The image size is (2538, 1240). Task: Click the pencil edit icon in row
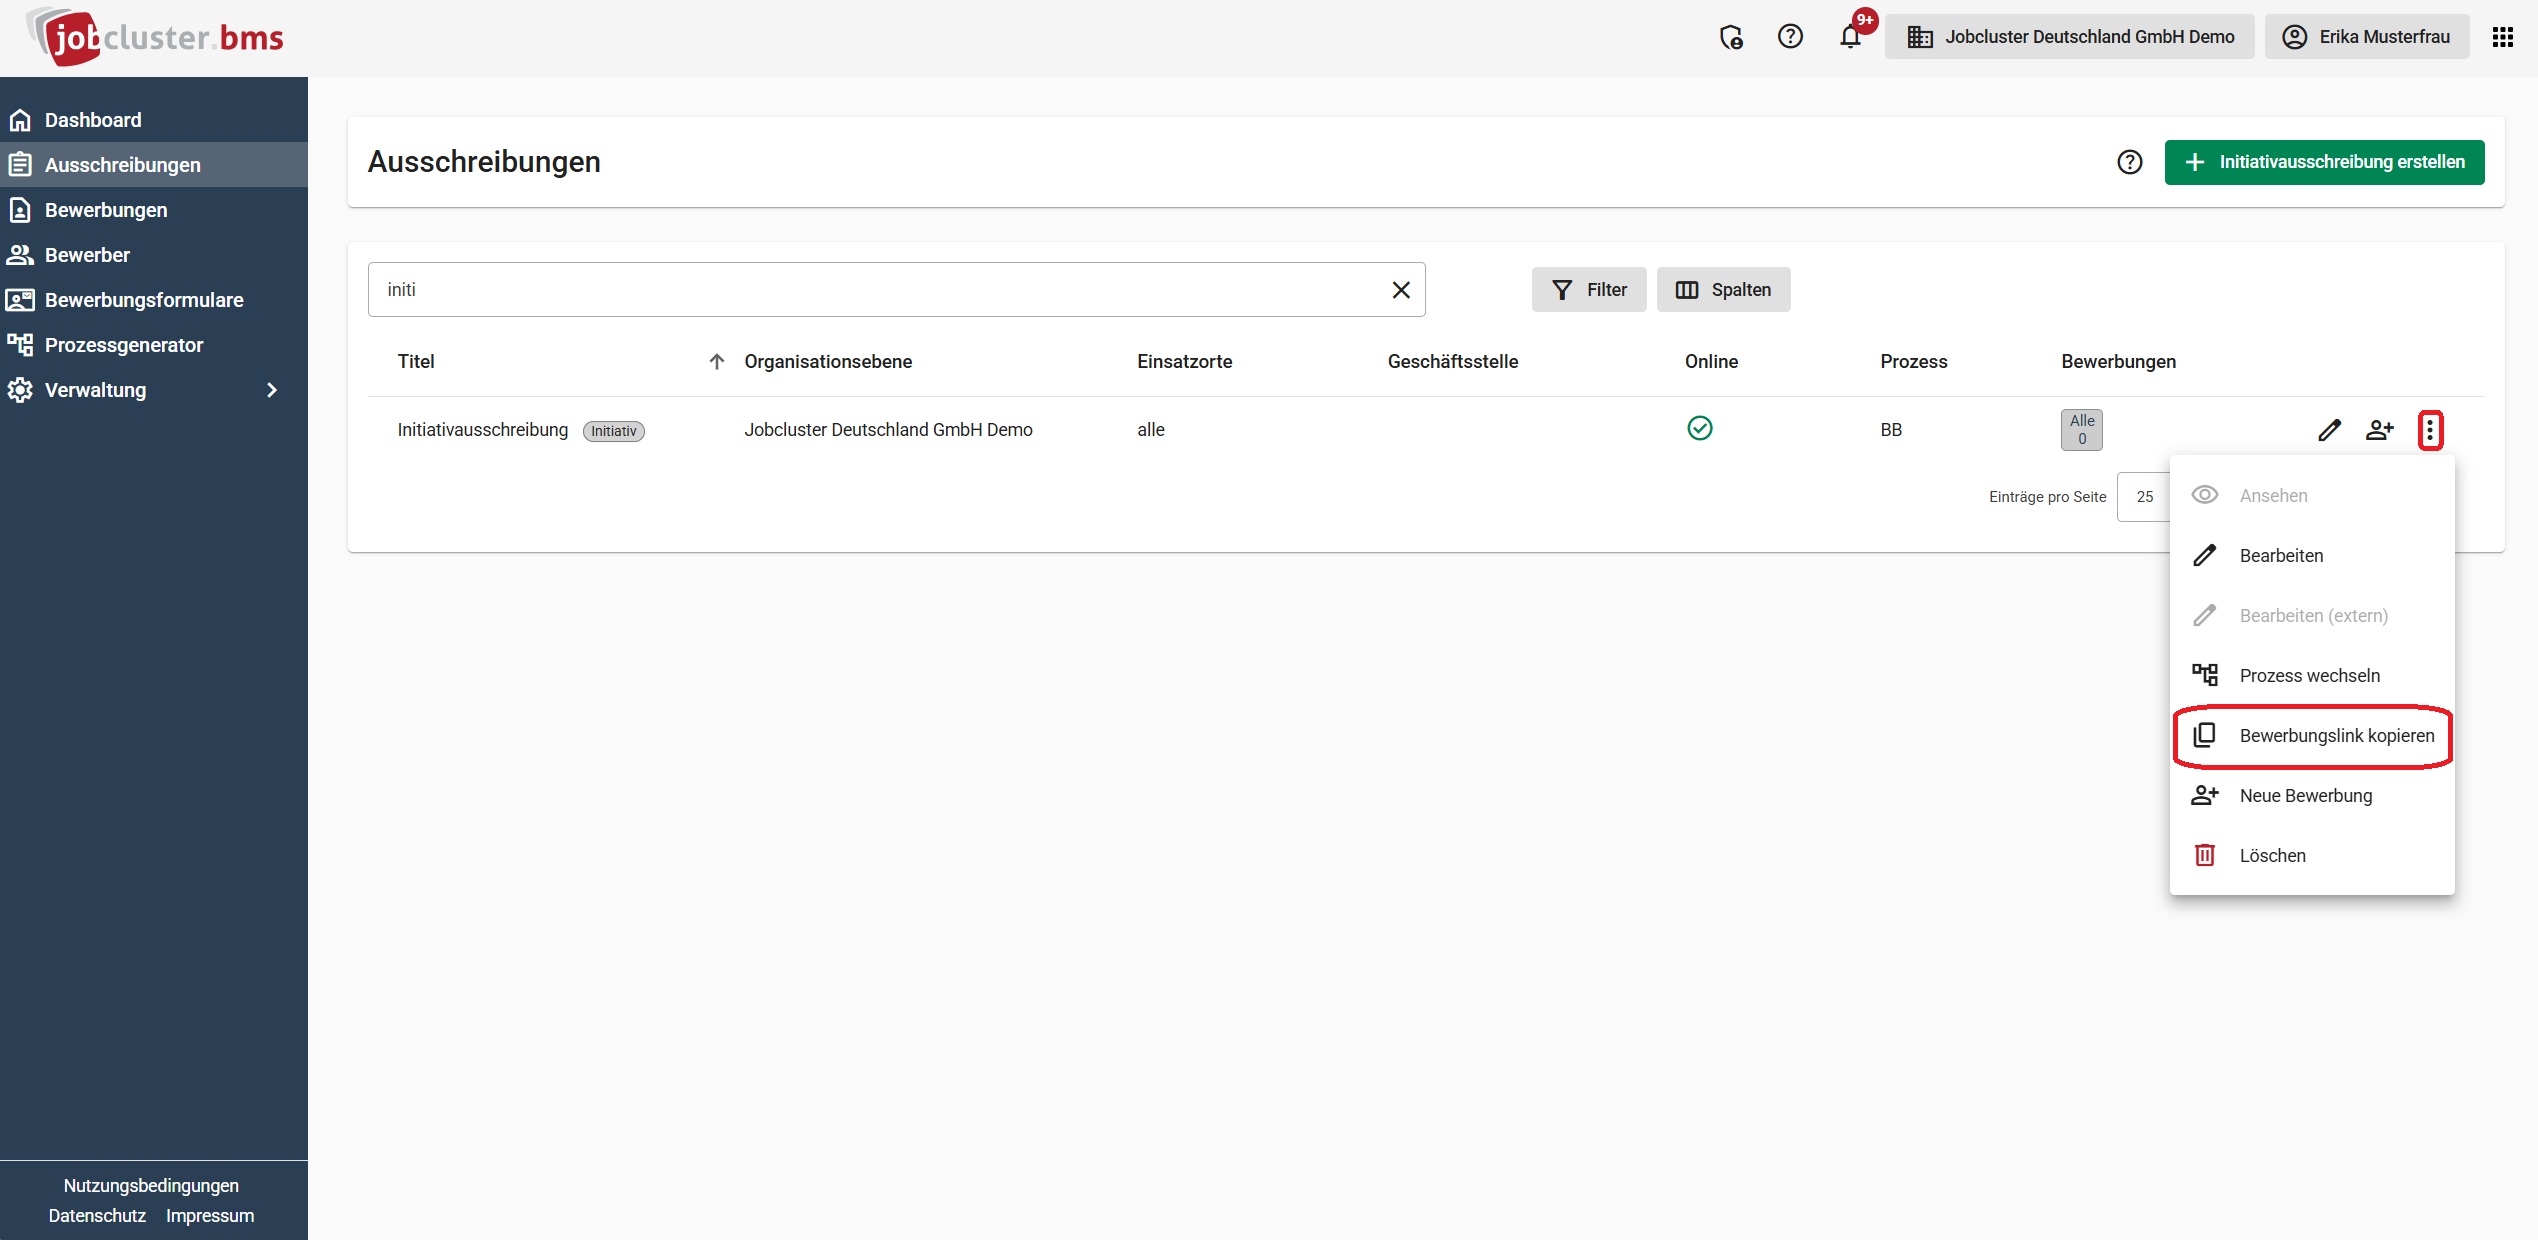coord(2329,430)
